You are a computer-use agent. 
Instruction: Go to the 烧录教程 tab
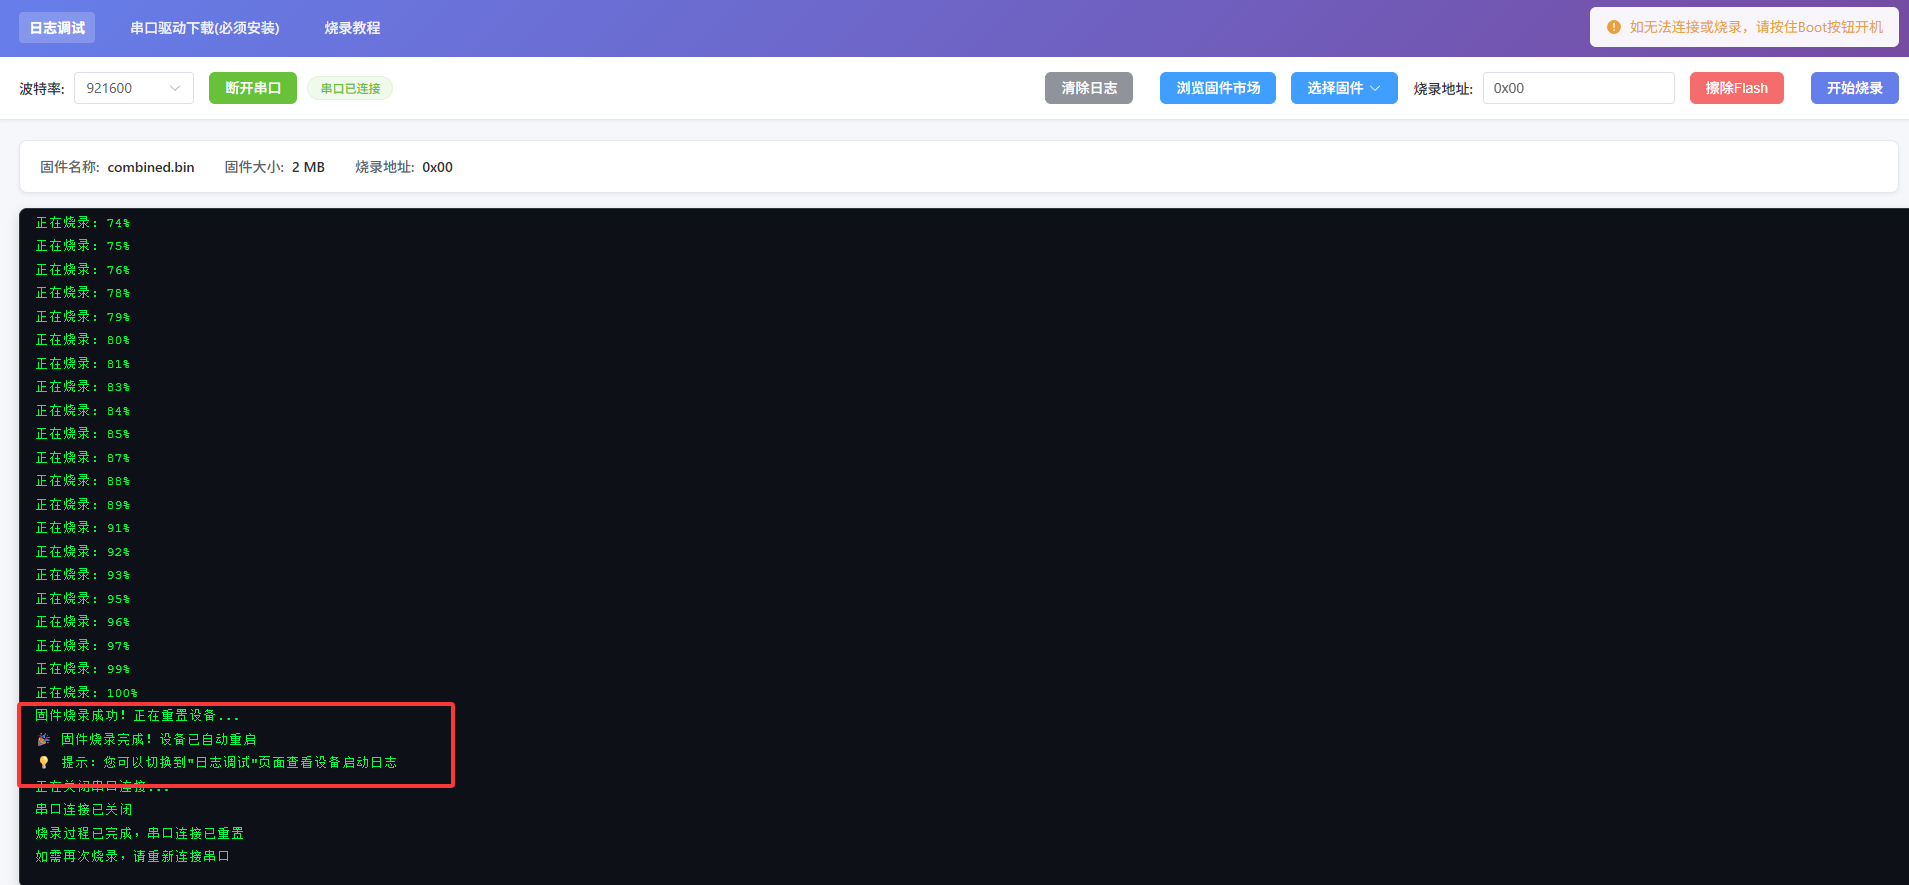(352, 28)
